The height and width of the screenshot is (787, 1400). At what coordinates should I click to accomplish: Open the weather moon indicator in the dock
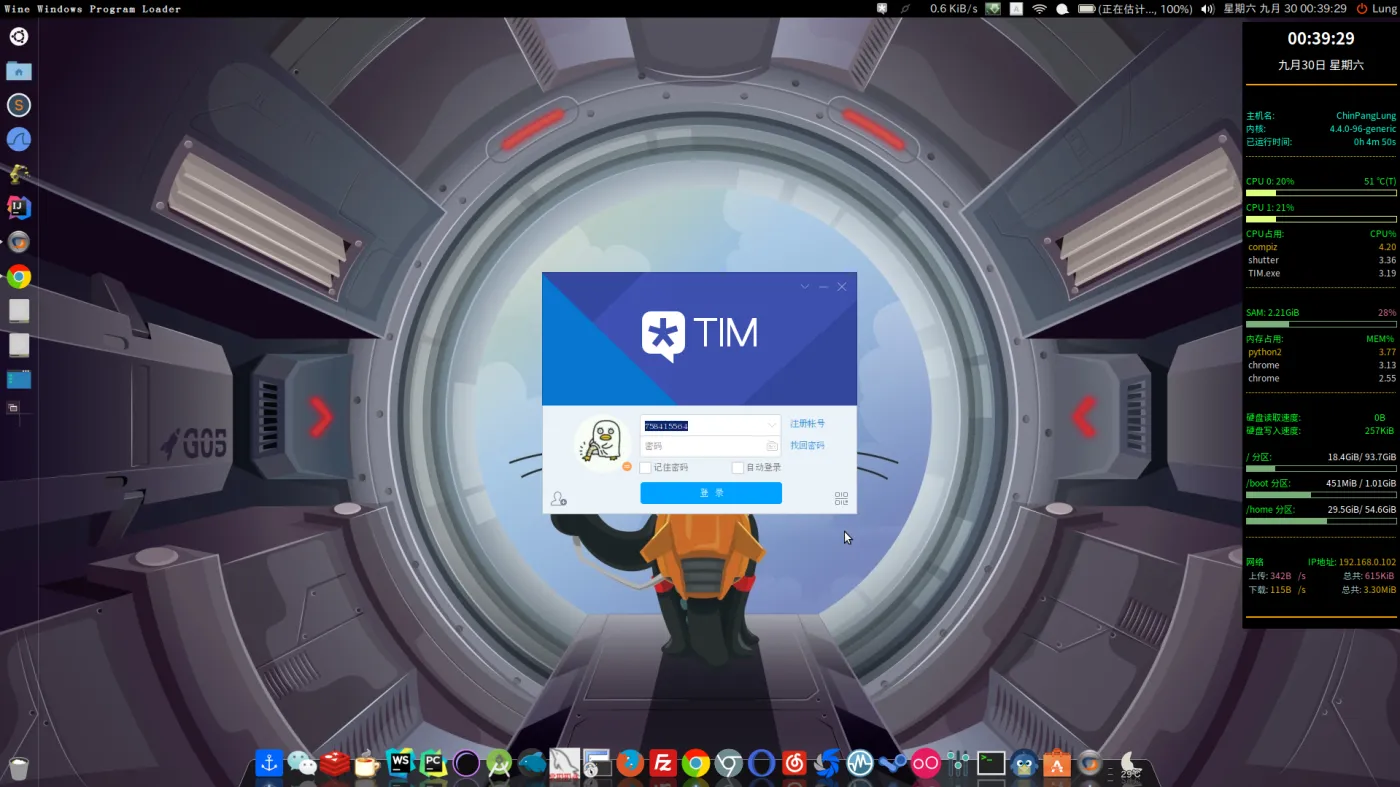click(x=1130, y=765)
